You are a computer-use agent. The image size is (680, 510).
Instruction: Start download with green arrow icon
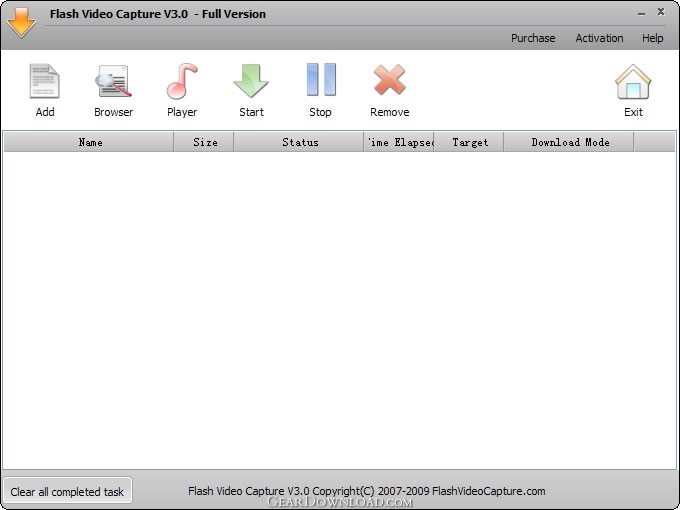click(251, 81)
